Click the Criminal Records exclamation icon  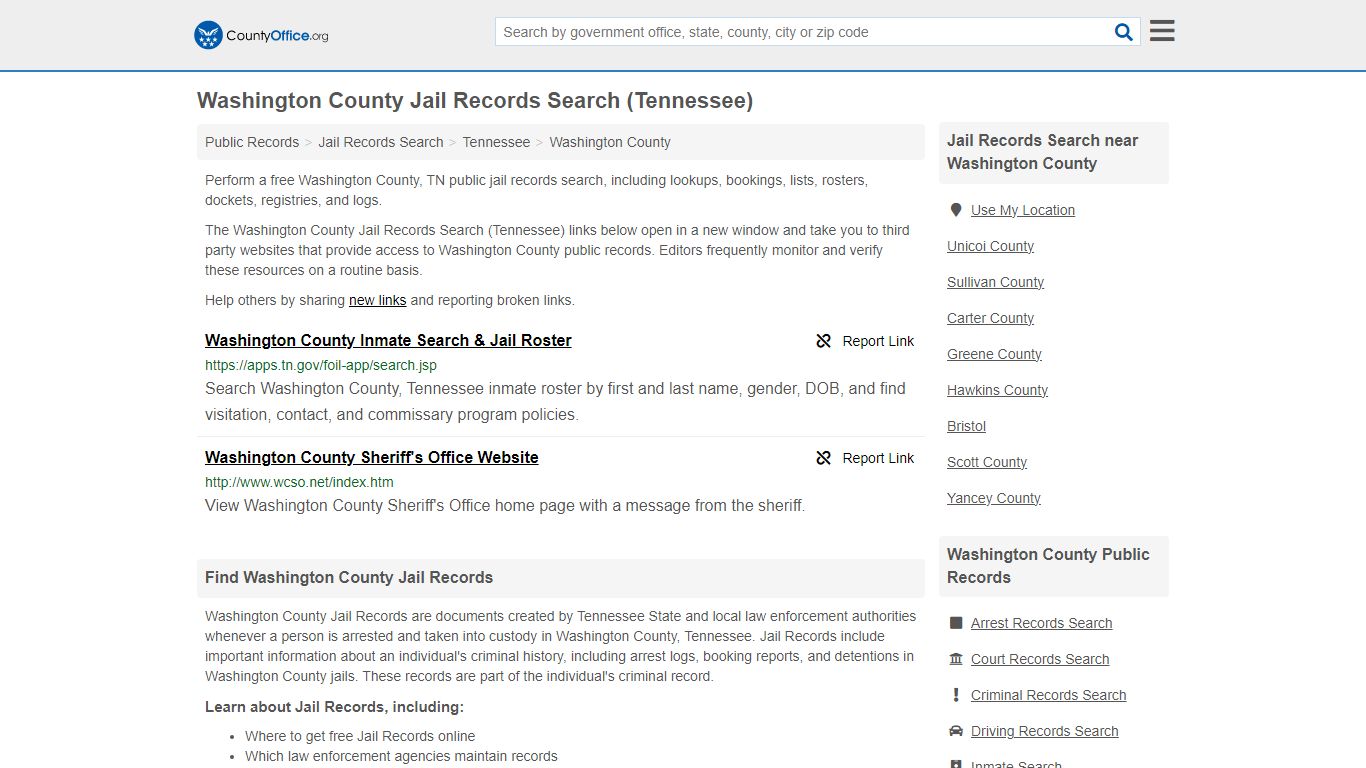click(956, 695)
